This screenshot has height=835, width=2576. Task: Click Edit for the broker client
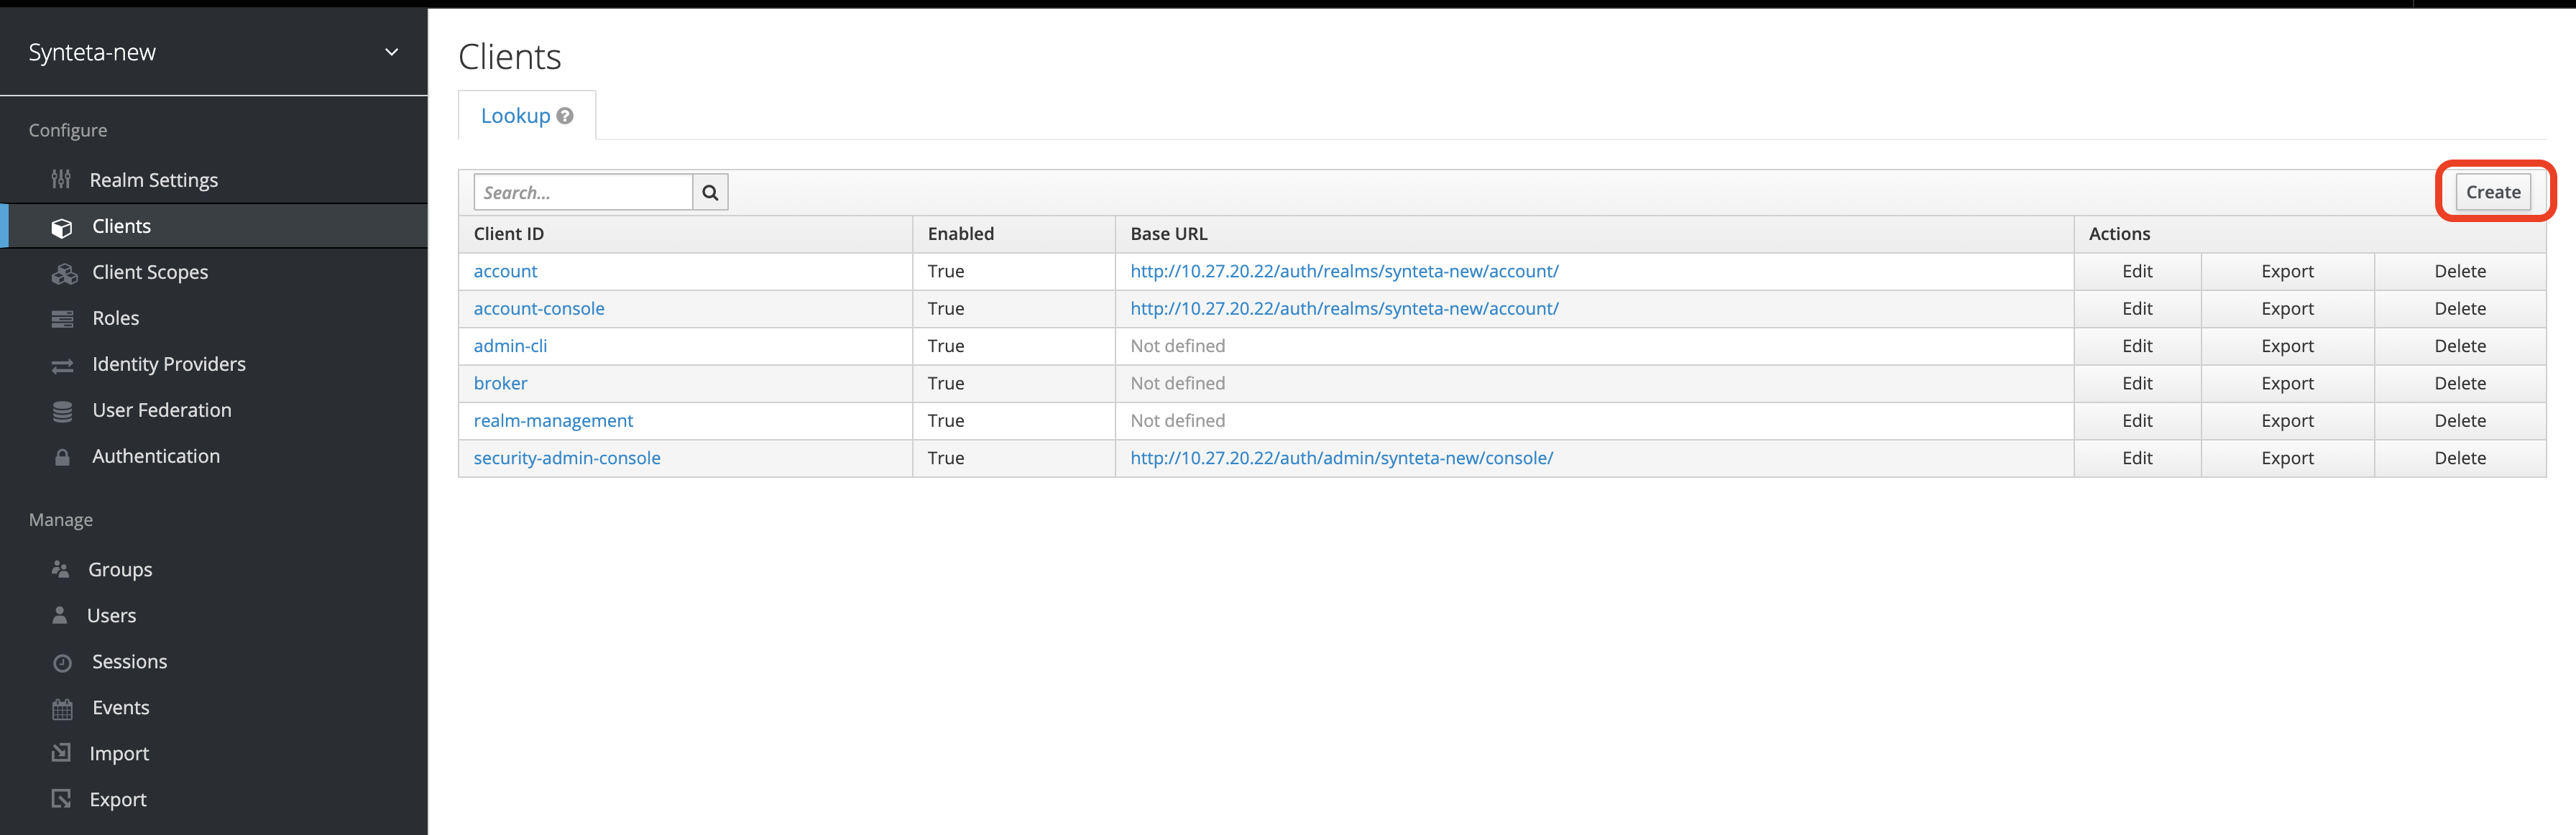point(2137,383)
